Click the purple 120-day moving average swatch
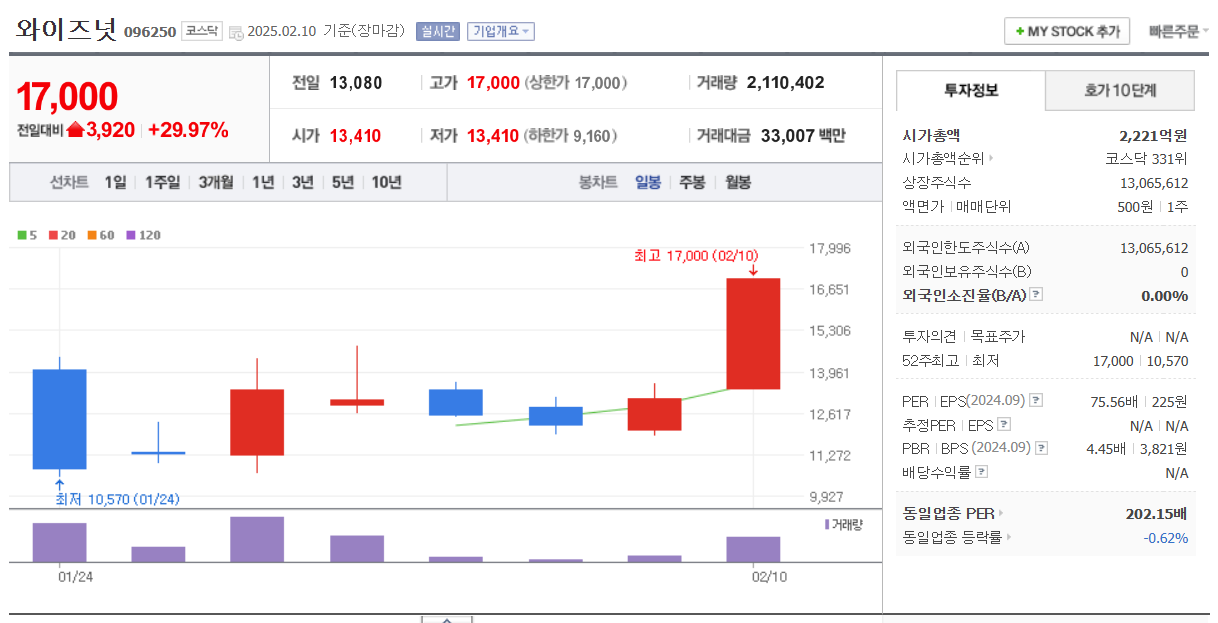 point(130,235)
